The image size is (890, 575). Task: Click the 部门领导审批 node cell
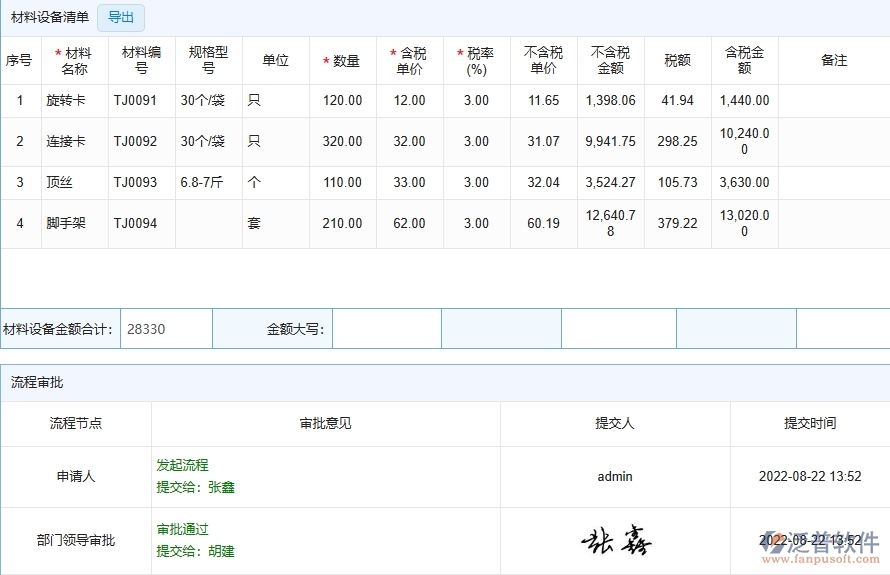click(x=75, y=540)
